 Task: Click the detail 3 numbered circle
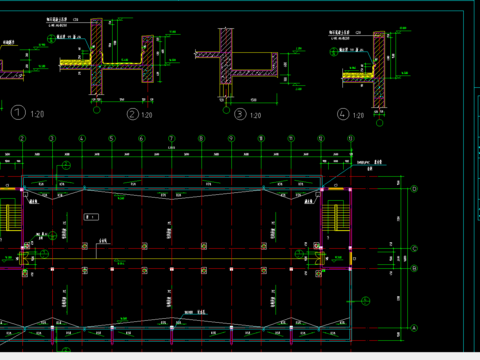click(x=240, y=114)
